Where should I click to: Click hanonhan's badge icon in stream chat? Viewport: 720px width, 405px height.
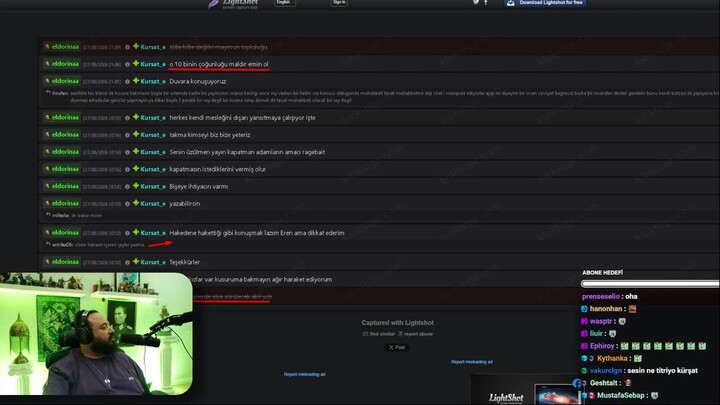584,309
